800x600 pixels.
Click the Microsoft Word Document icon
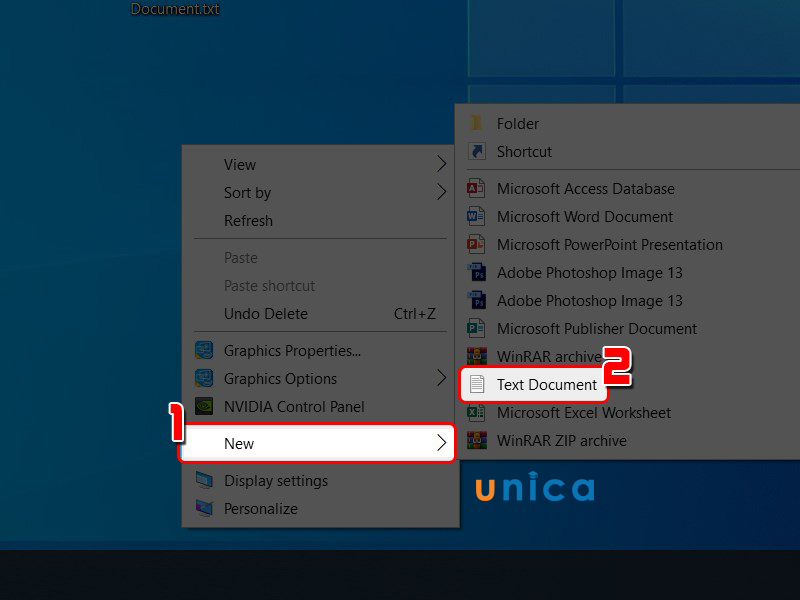tap(476, 217)
